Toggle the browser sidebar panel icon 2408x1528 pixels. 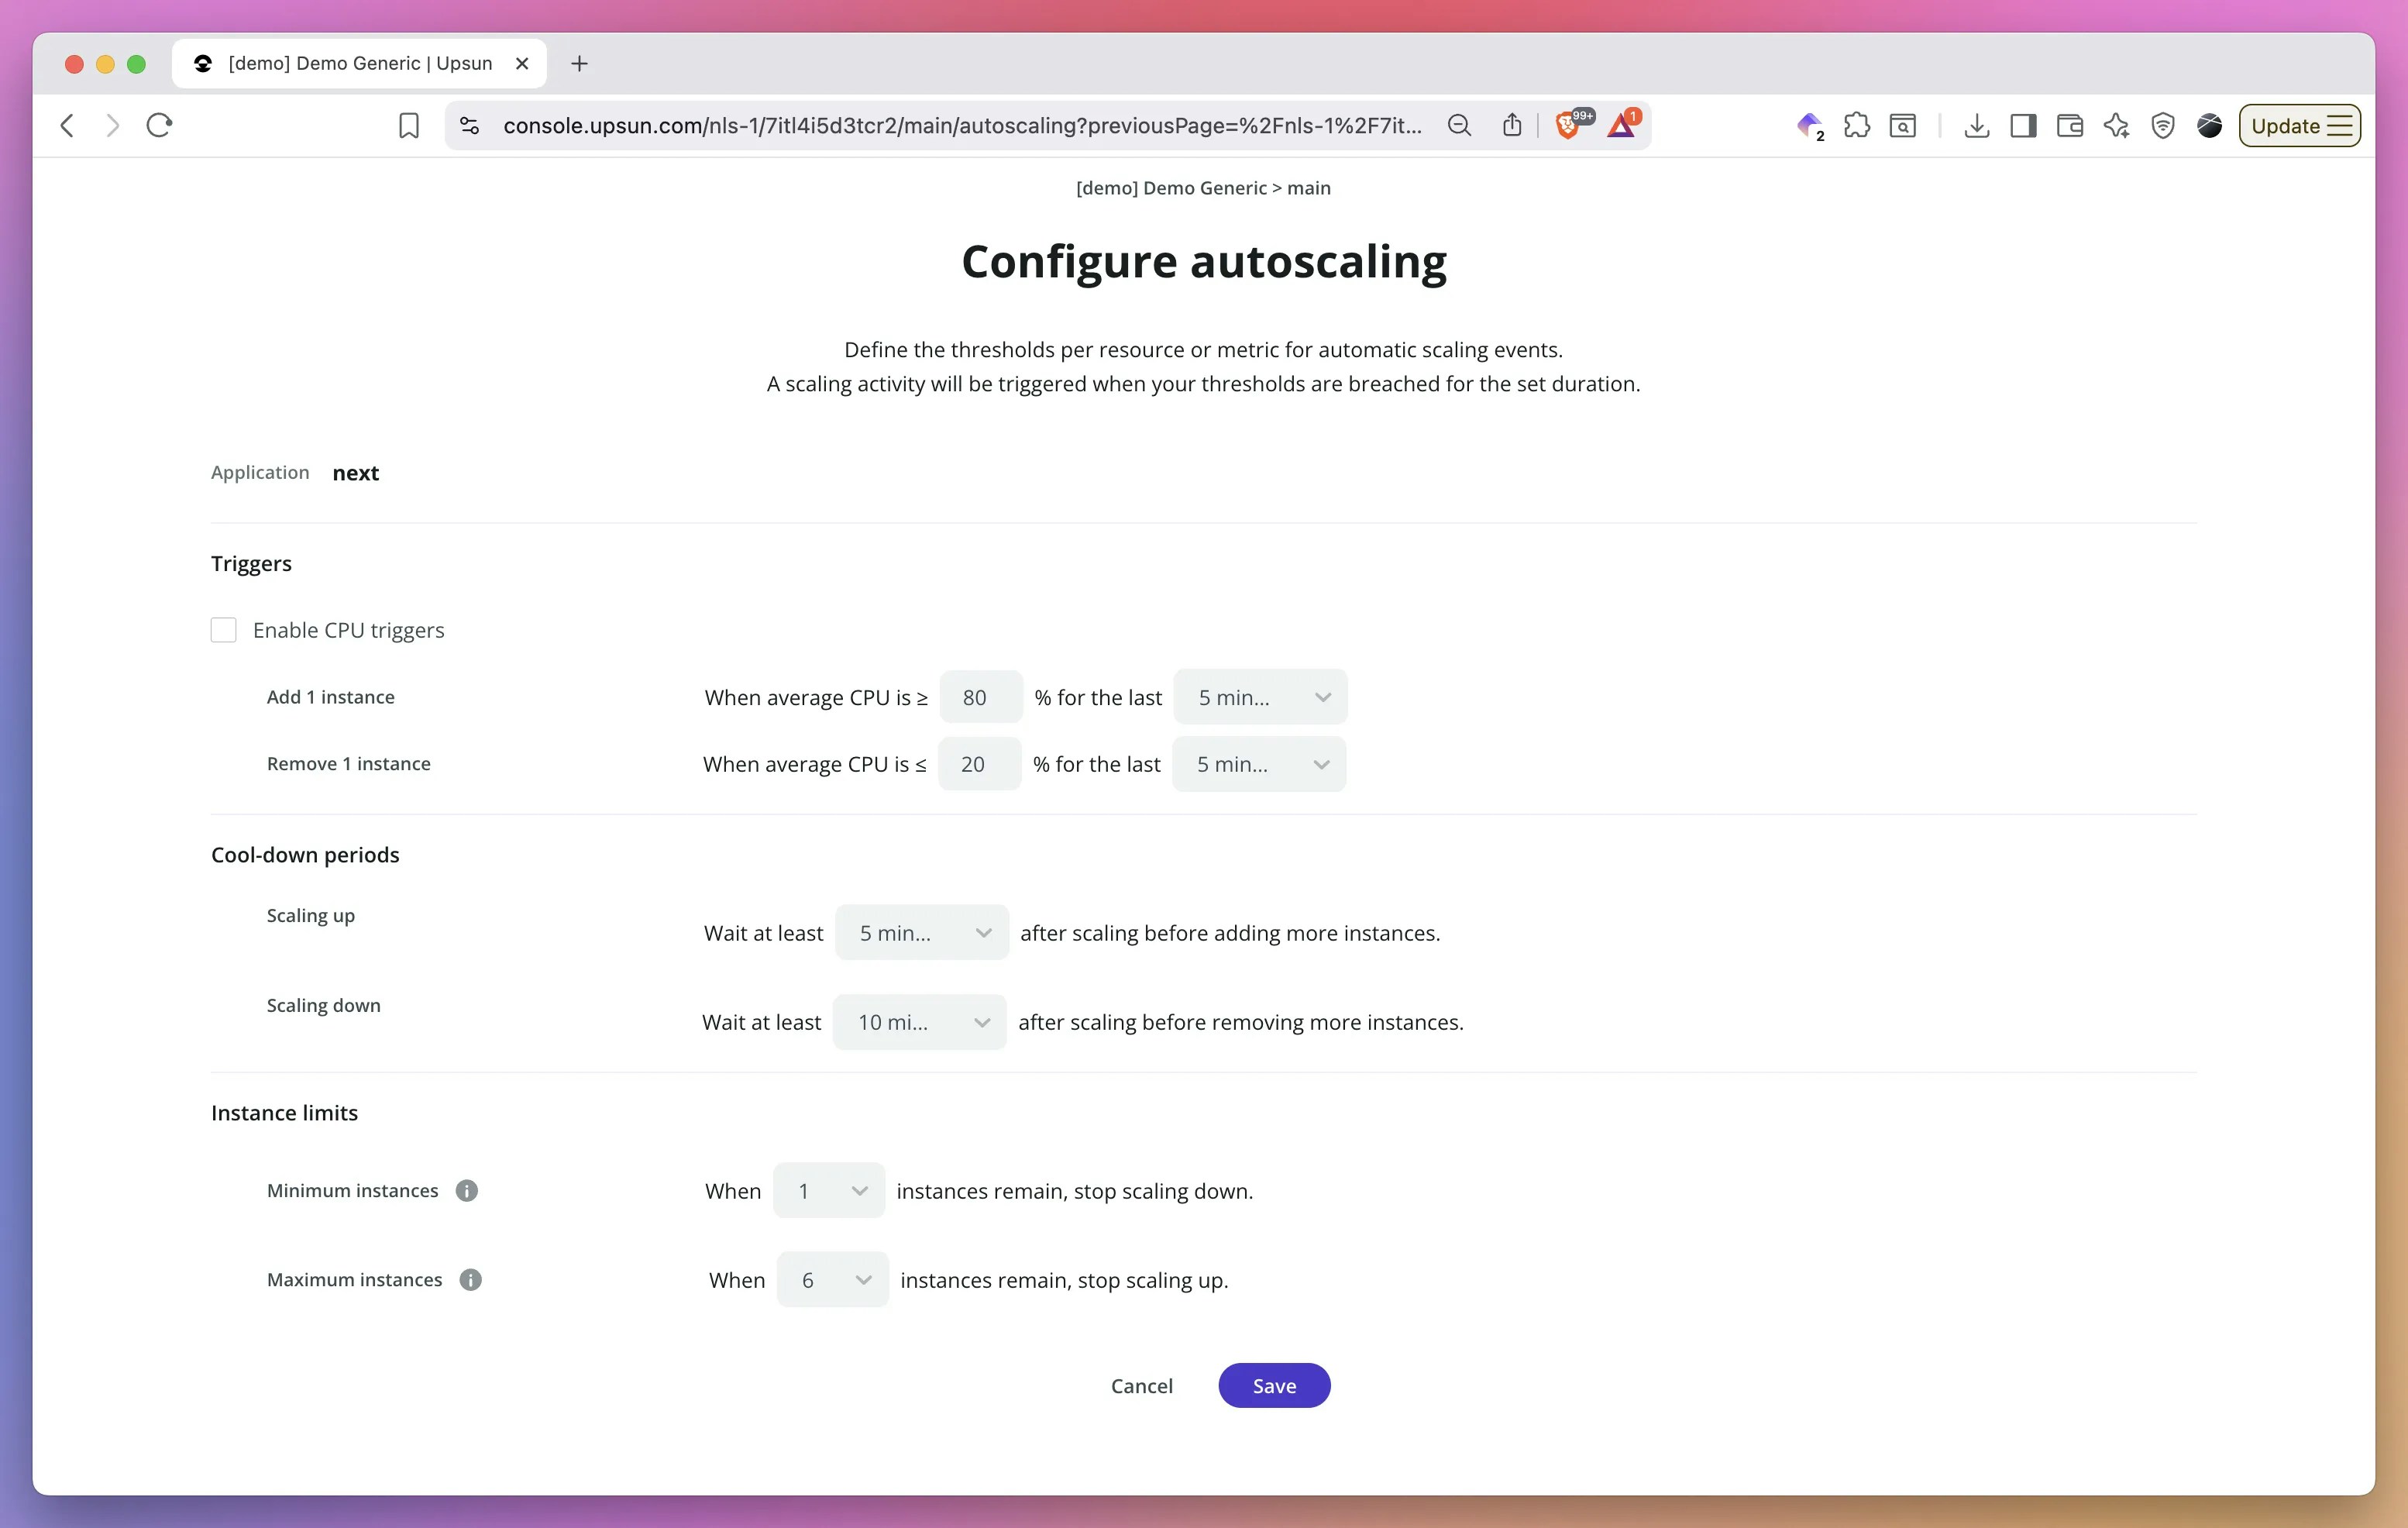[x=2023, y=125]
